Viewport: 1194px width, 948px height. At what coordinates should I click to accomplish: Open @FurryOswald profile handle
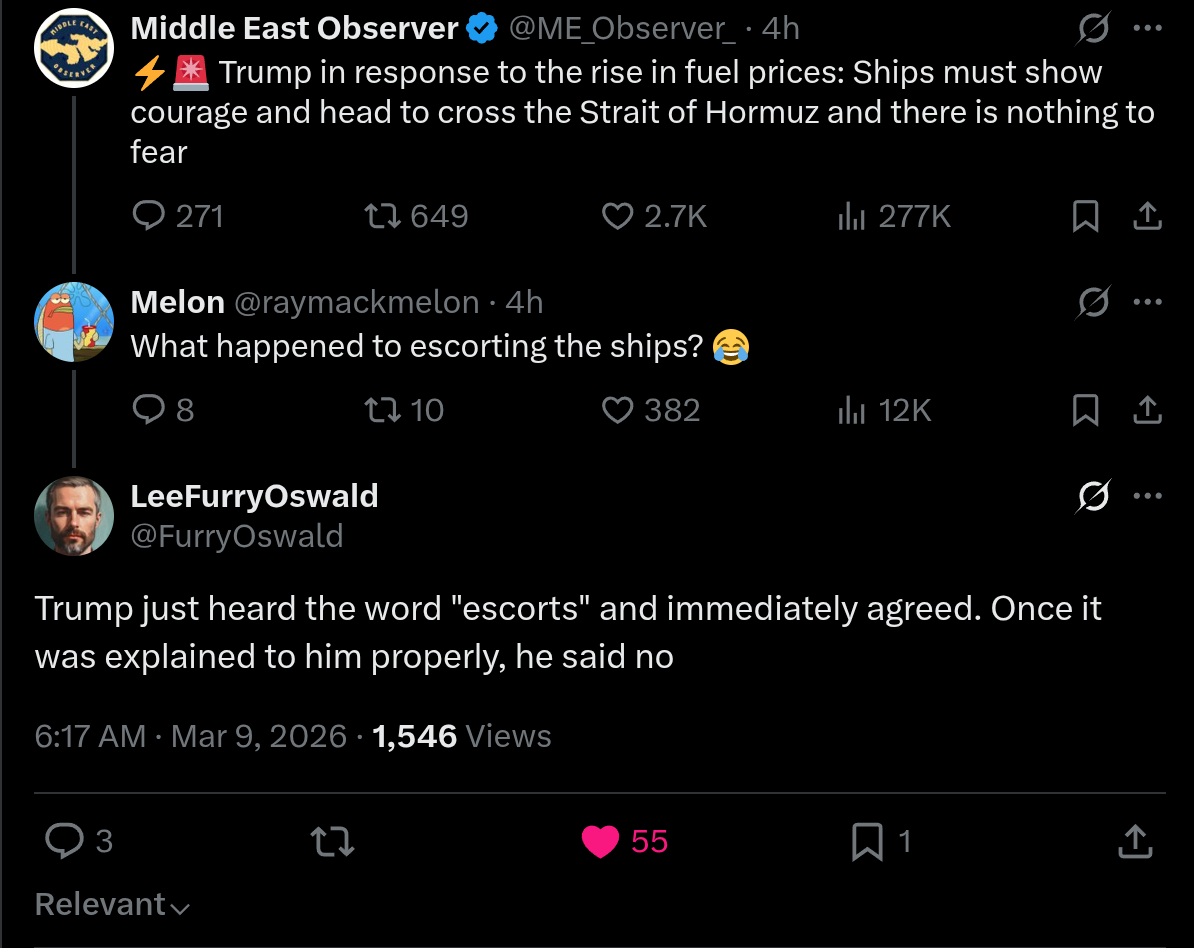click(x=237, y=536)
